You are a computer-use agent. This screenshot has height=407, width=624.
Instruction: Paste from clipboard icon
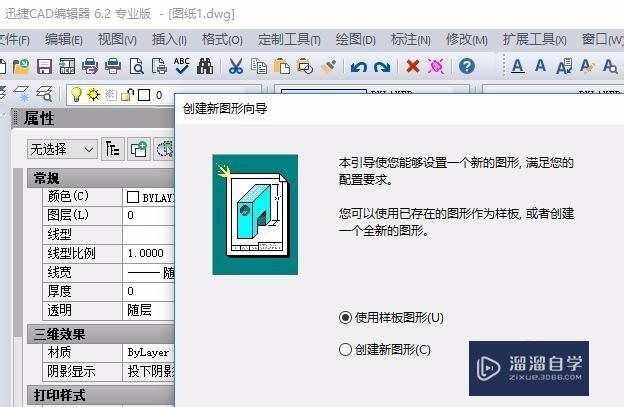click(282, 66)
